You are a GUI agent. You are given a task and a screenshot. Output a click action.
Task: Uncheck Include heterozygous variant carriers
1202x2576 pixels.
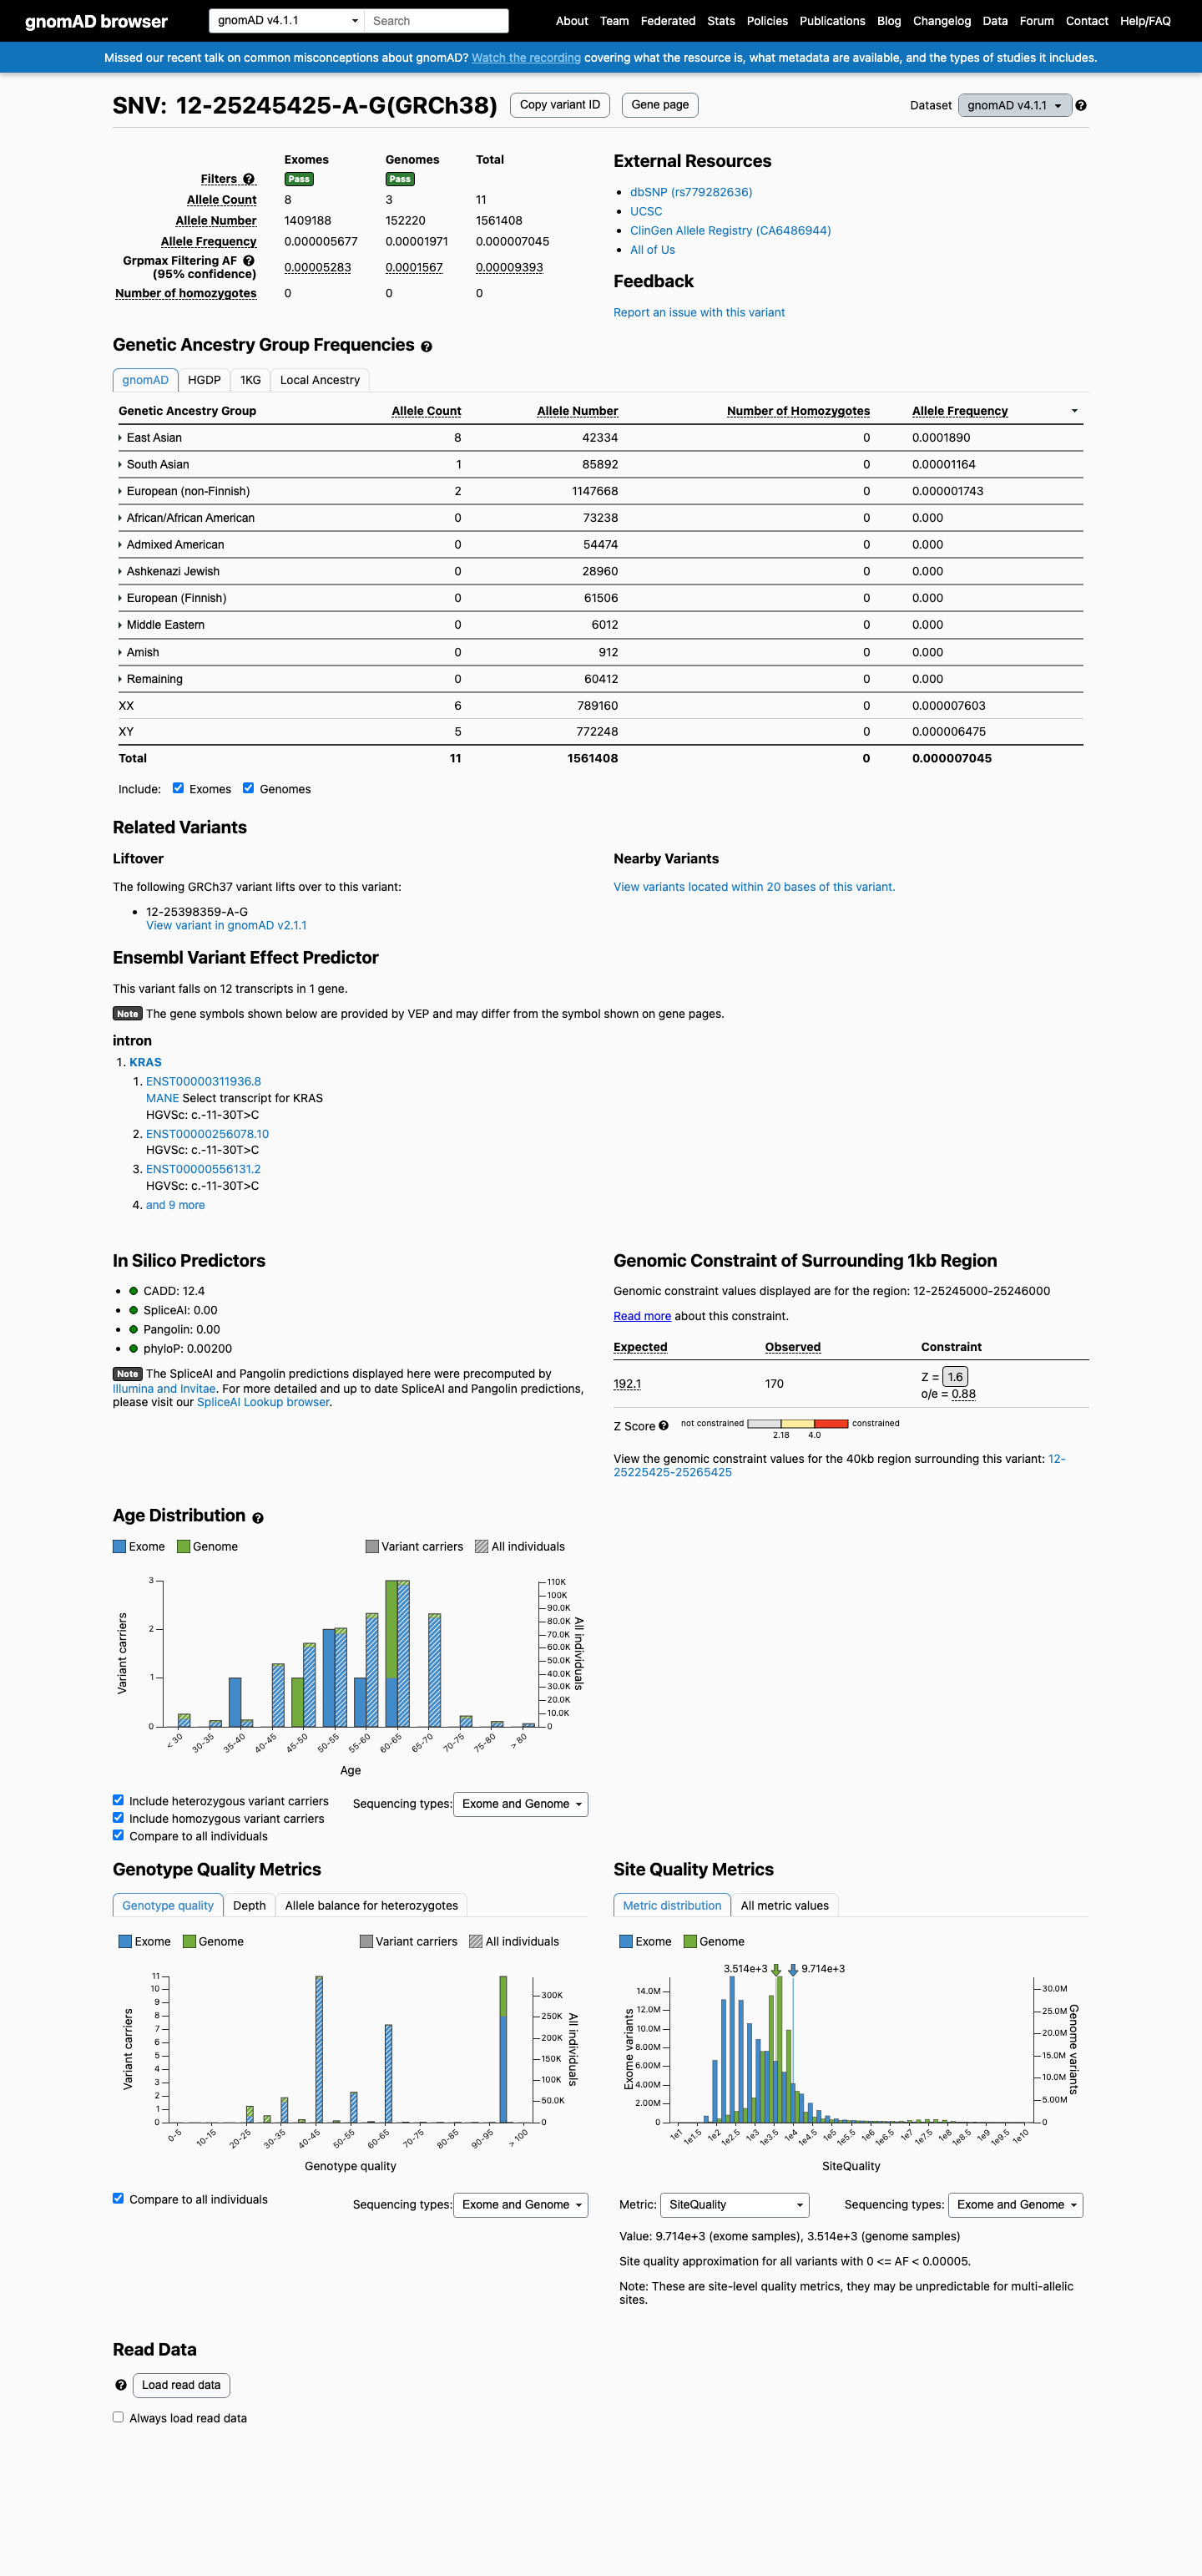118,1800
